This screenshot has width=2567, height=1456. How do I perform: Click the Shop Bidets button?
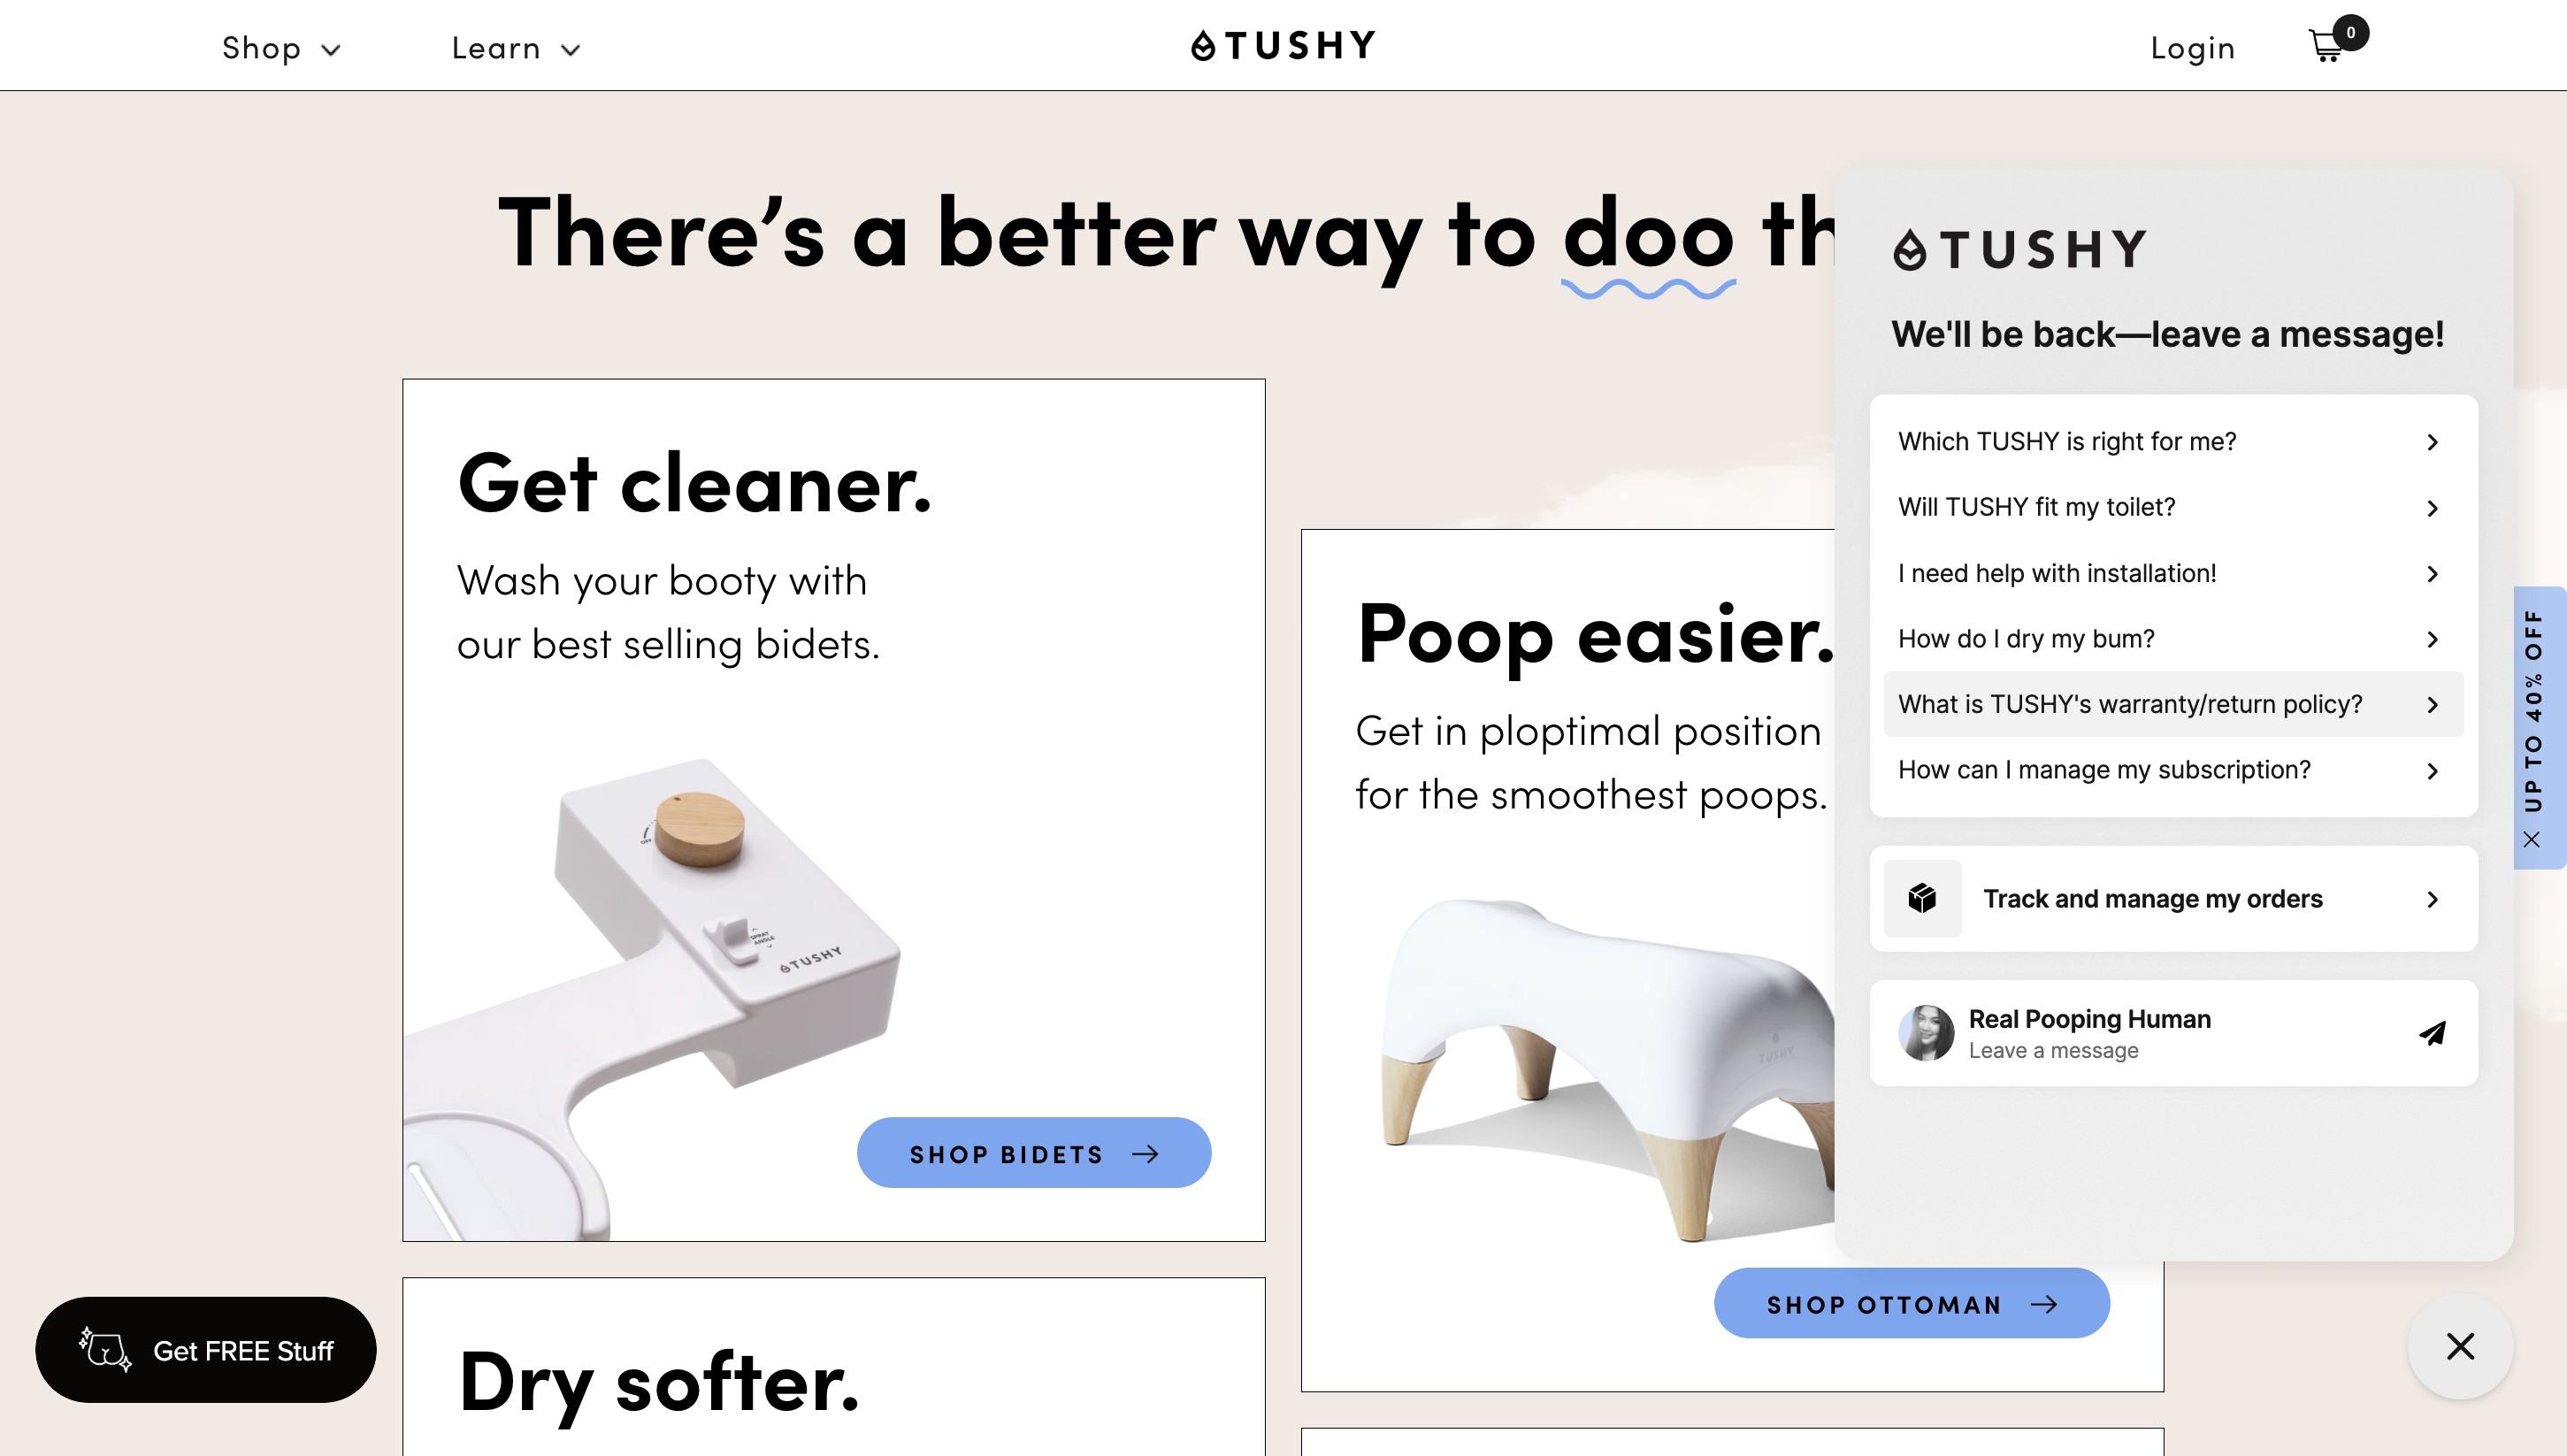(1034, 1153)
